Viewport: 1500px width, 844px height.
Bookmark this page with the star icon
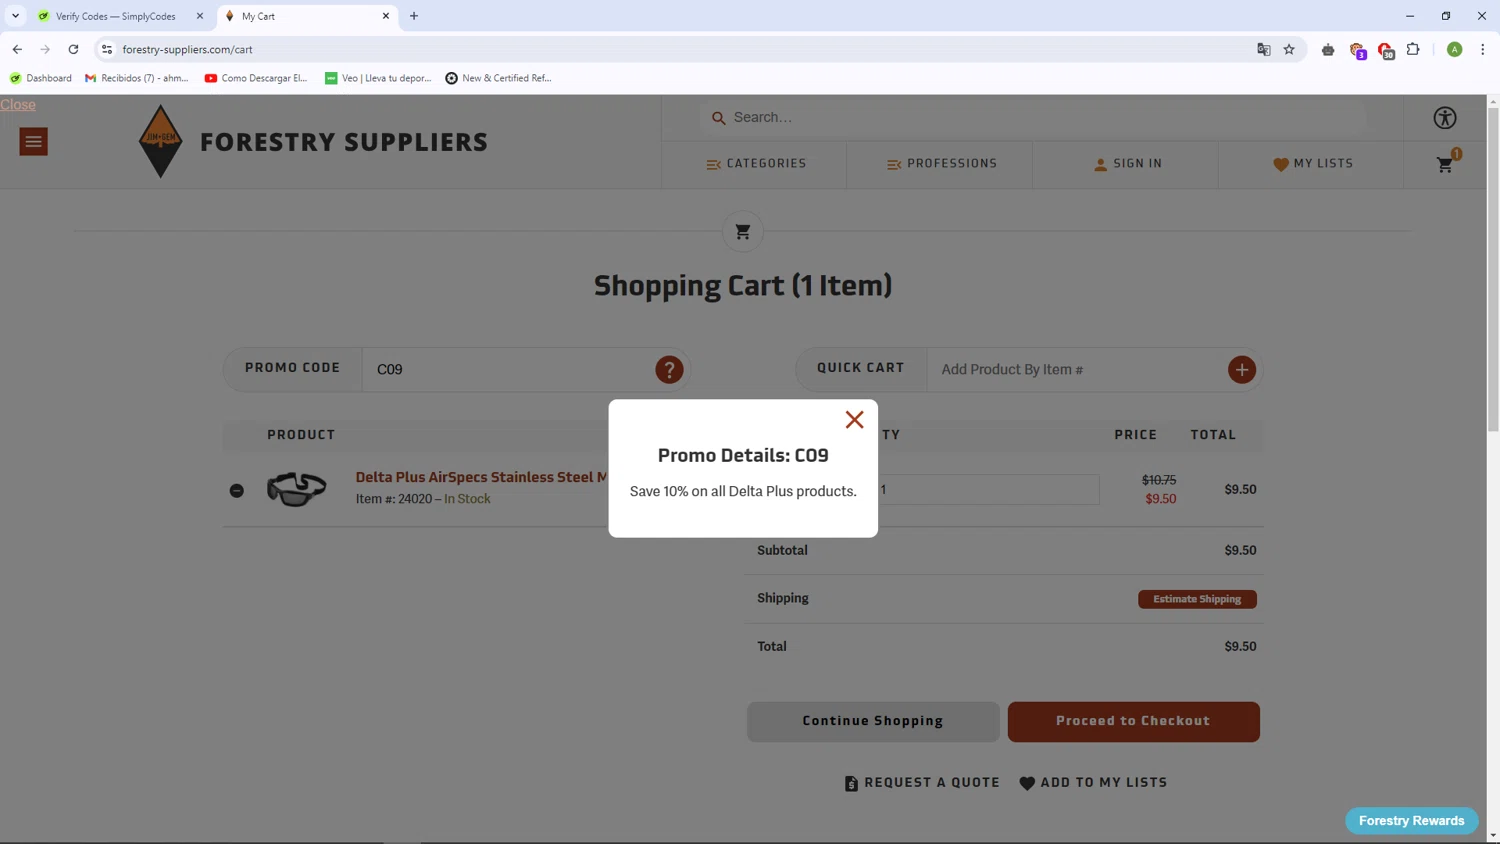coord(1289,49)
